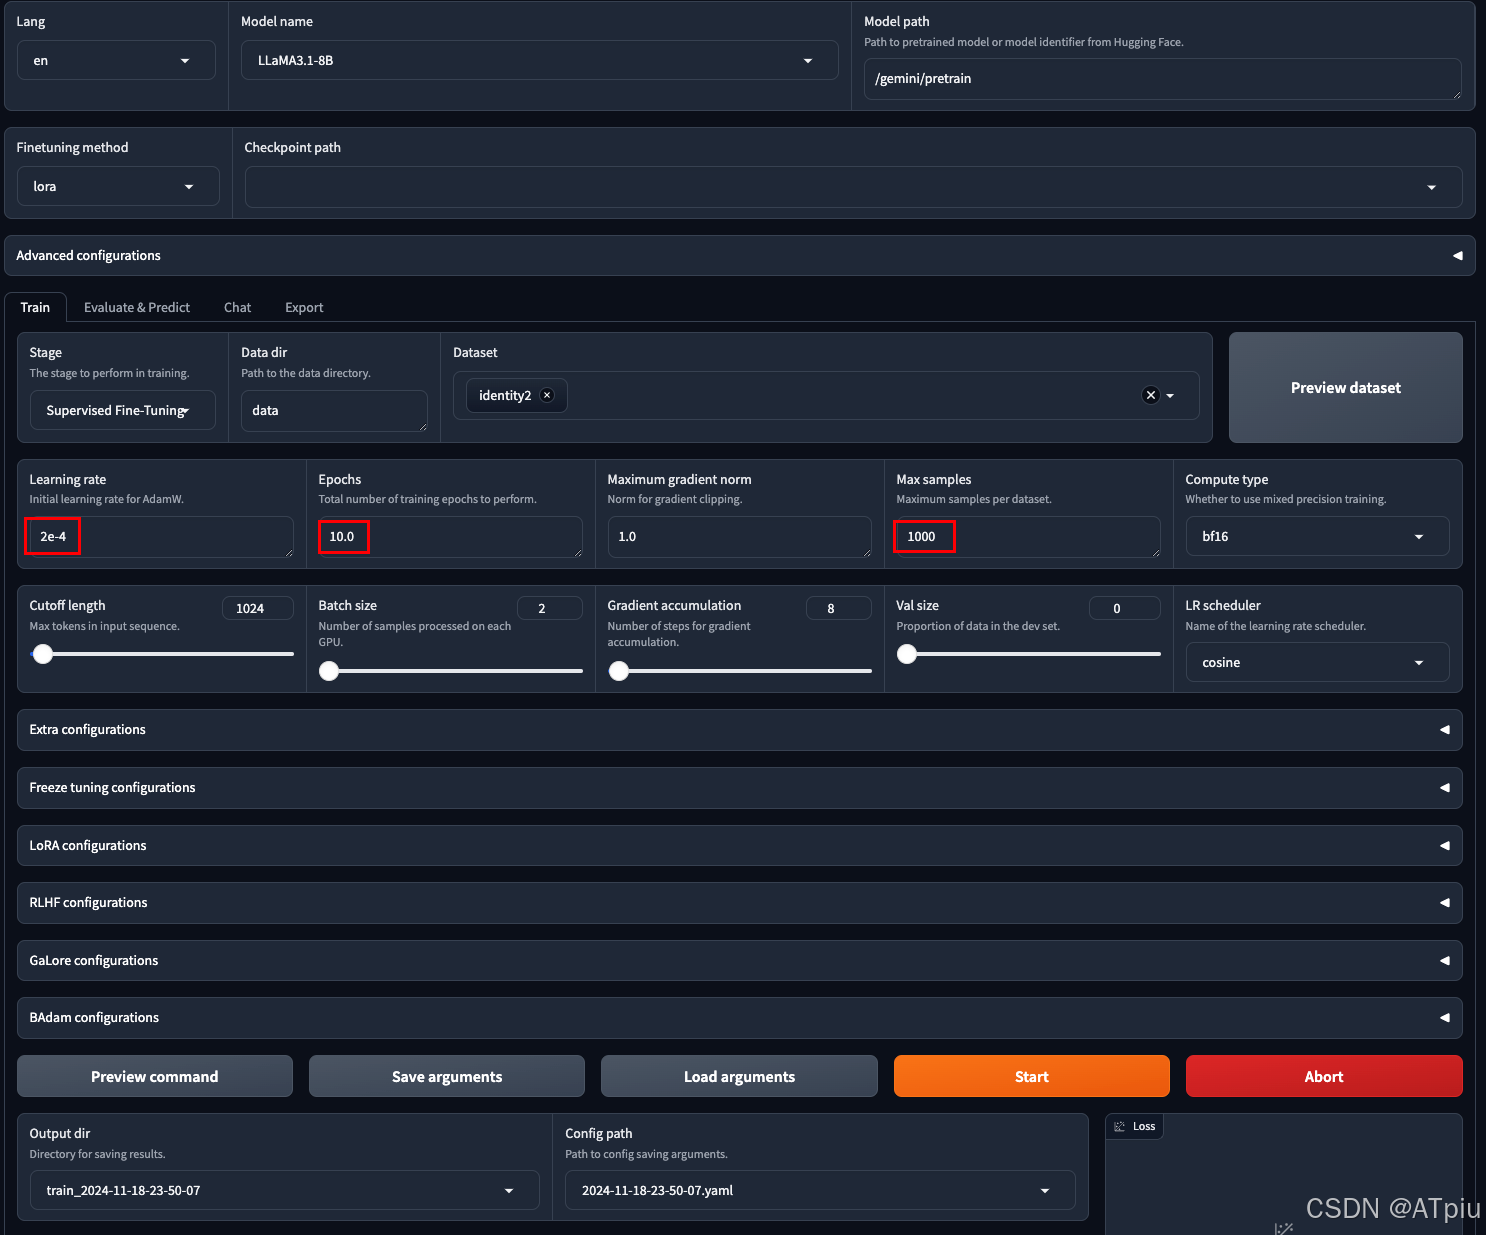This screenshot has height=1235, width=1486.
Task: Expand RLHF configurations section
Action: click(740, 903)
